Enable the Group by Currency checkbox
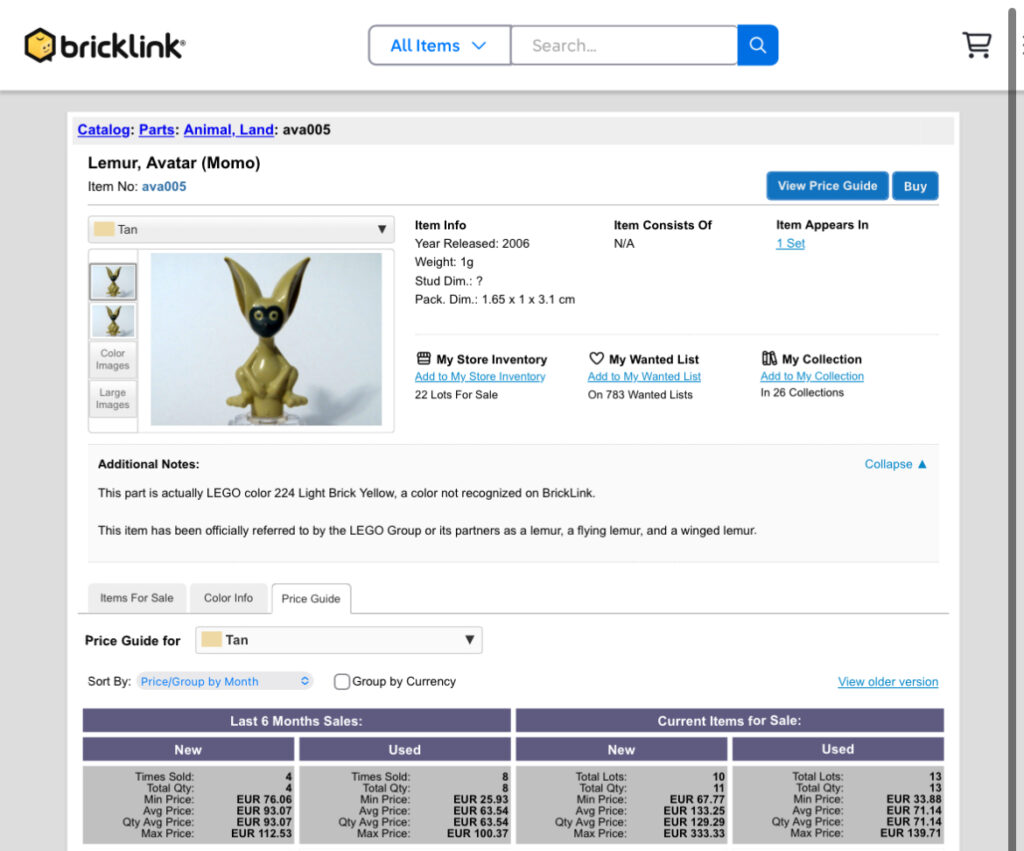1024x851 pixels. pyautogui.click(x=342, y=682)
